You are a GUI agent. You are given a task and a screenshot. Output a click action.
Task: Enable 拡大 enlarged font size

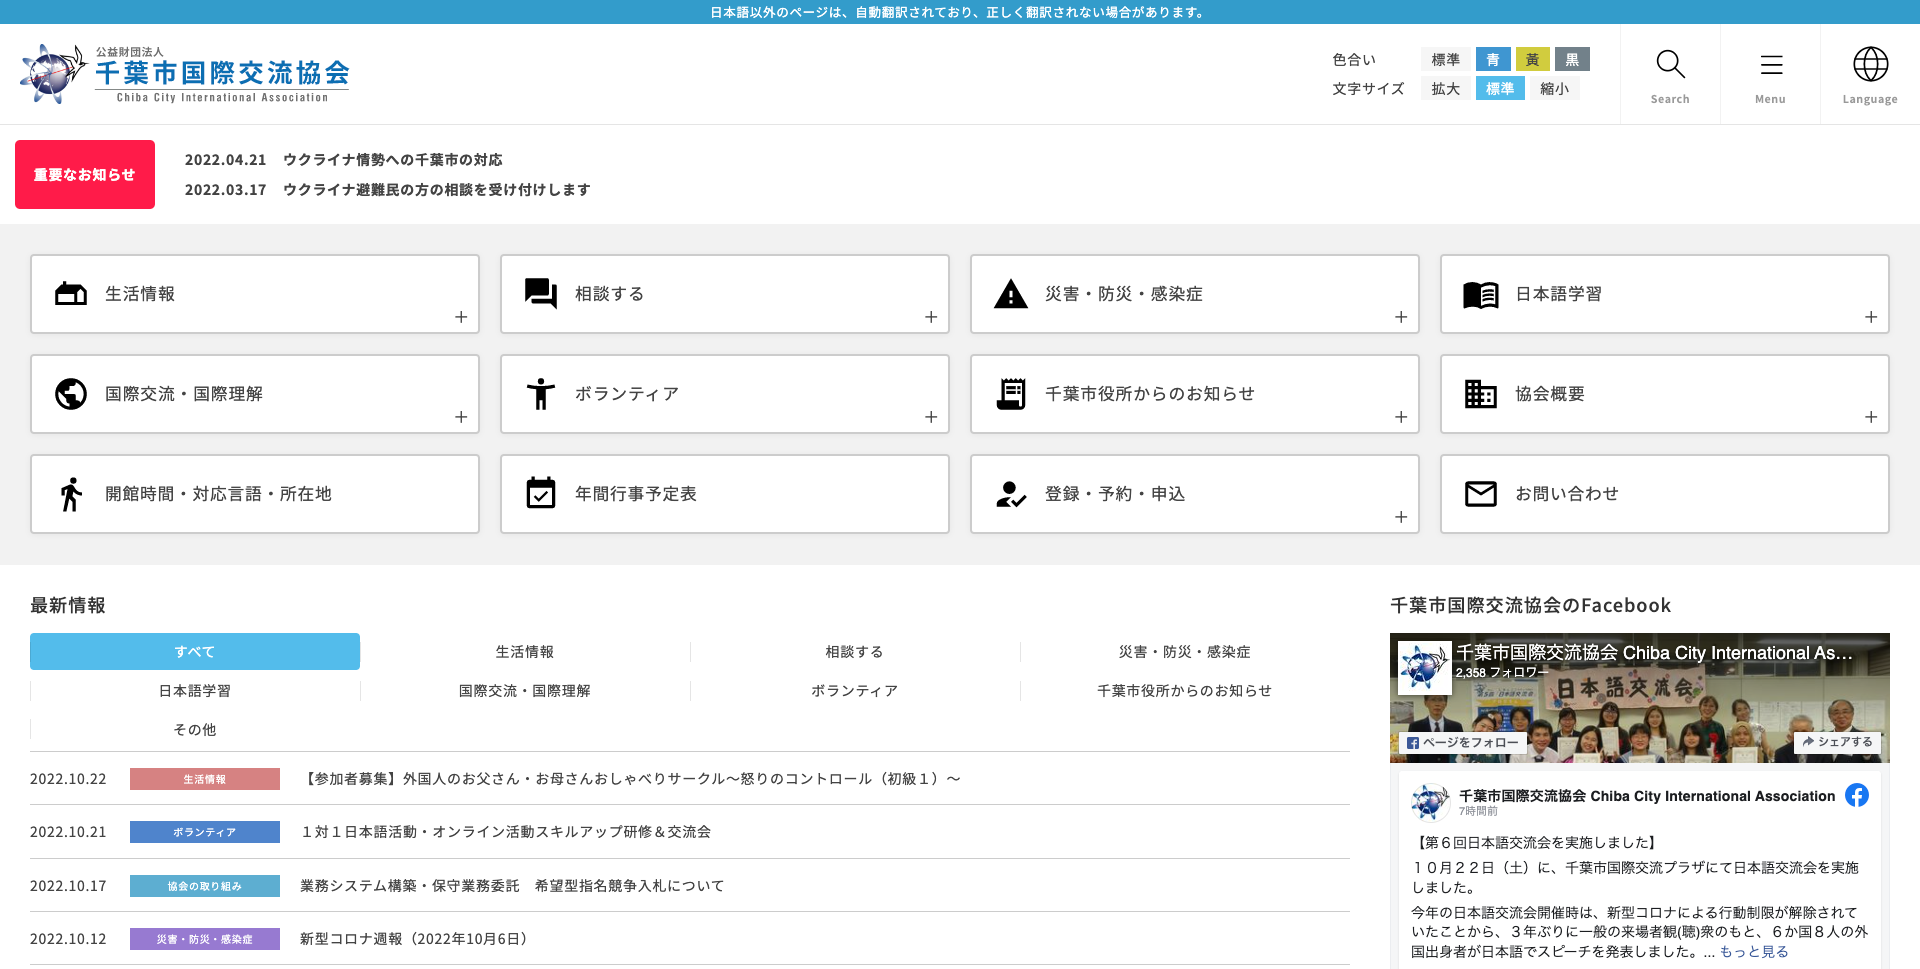click(1445, 88)
